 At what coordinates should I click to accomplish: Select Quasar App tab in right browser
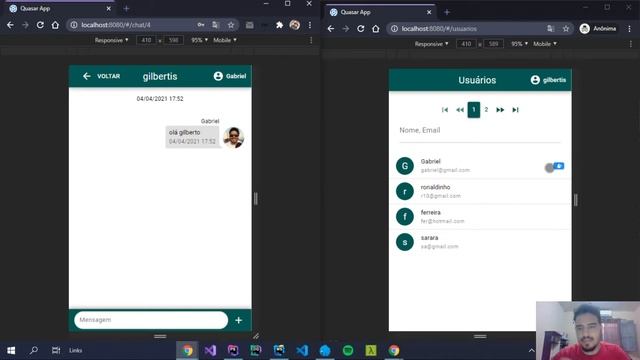[x=381, y=12]
